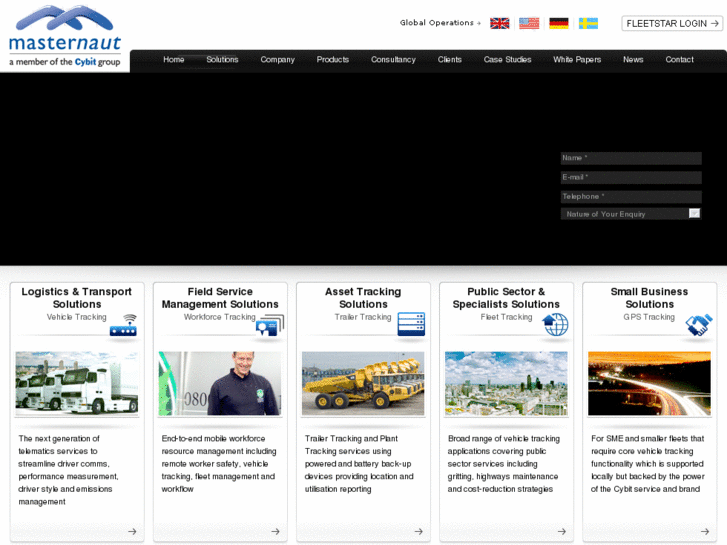Click the Fleet Tracking subtitle
The width and height of the screenshot is (727, 545).
[506, 317]
